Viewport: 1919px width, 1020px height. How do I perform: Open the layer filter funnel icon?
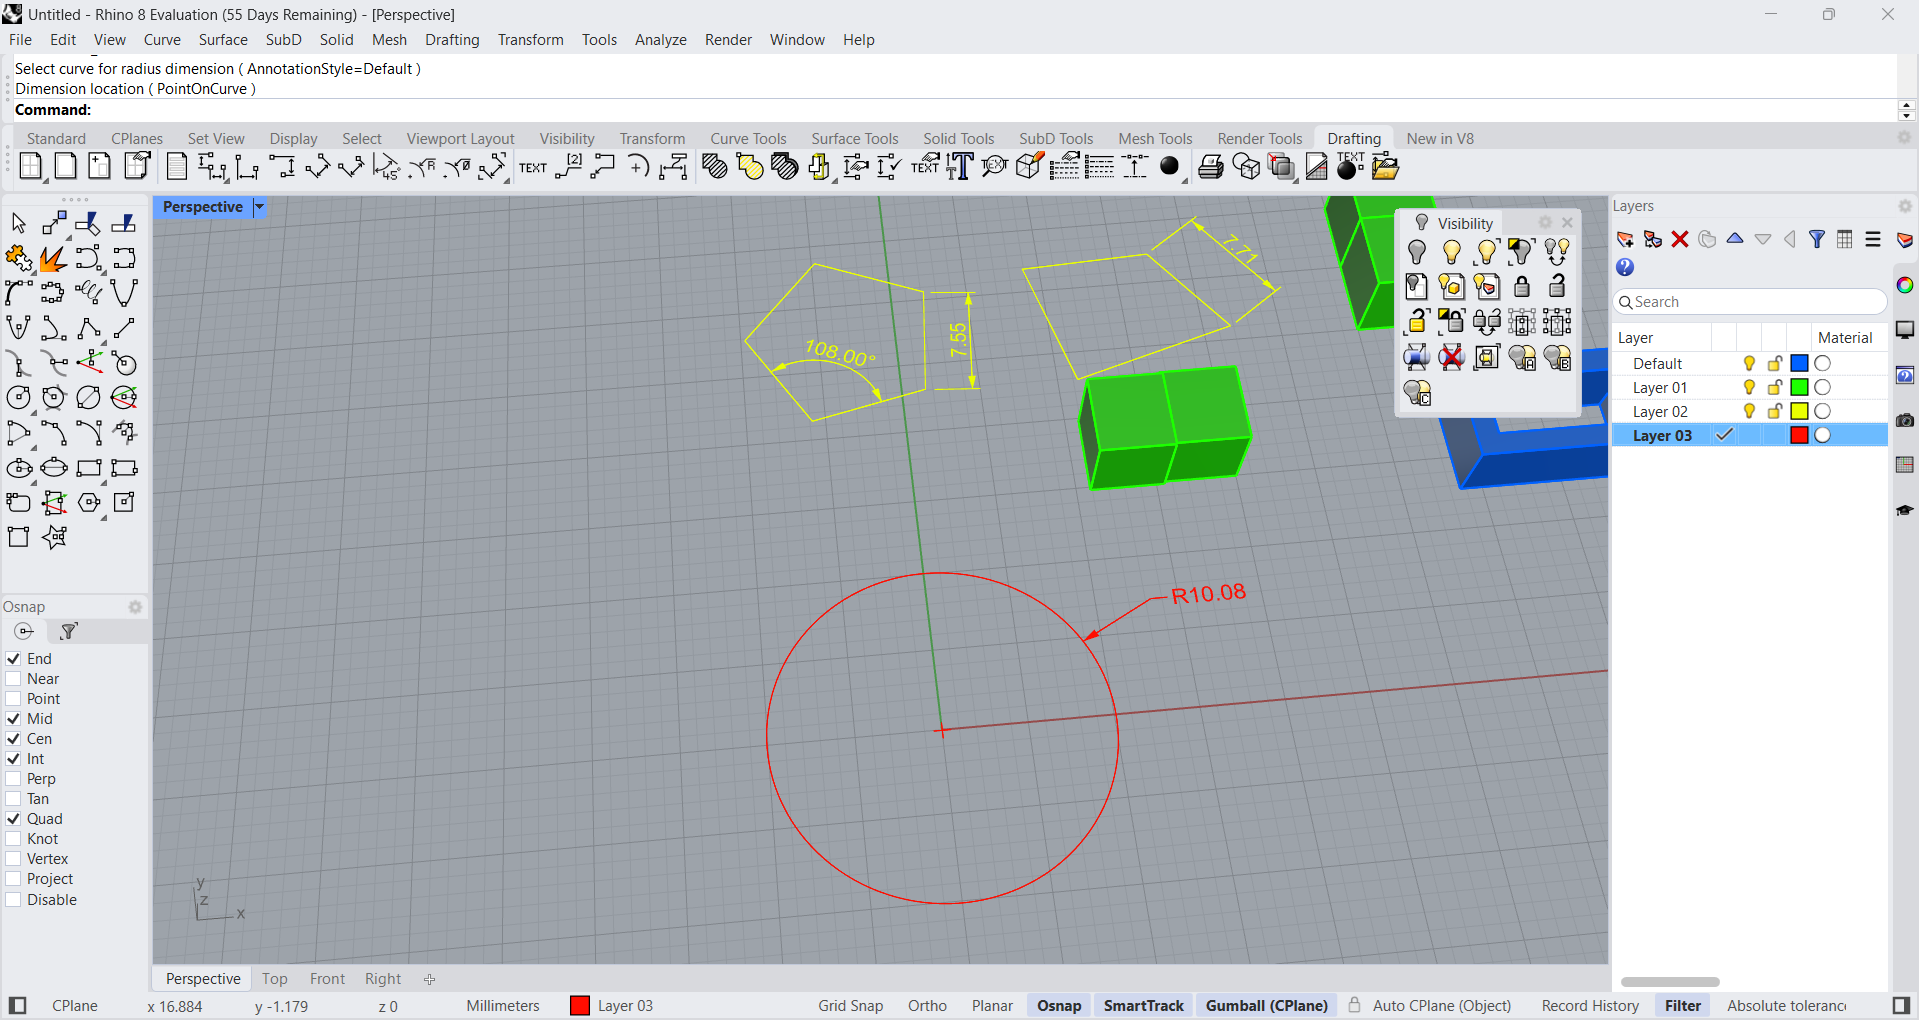(1817, 239)
